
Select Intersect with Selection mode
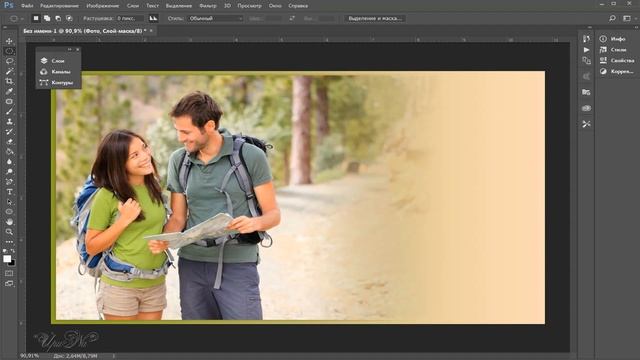69,18
